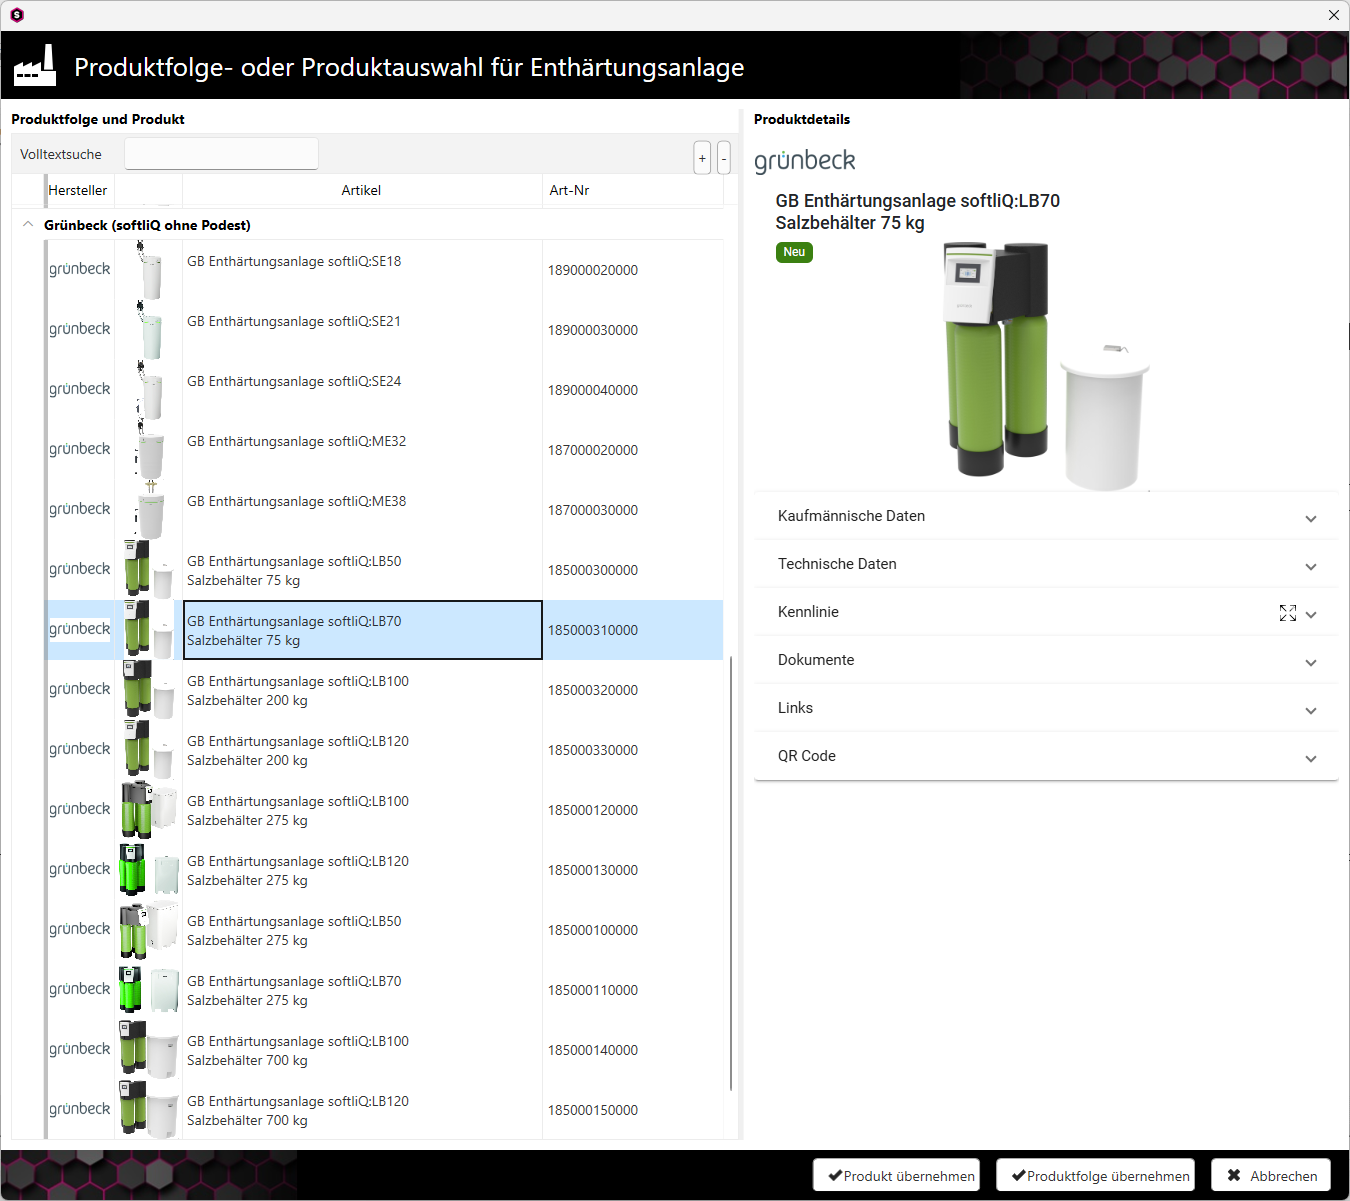Click the product list vertical scrollbar
1350x1201 pixels.
point(731,872)
